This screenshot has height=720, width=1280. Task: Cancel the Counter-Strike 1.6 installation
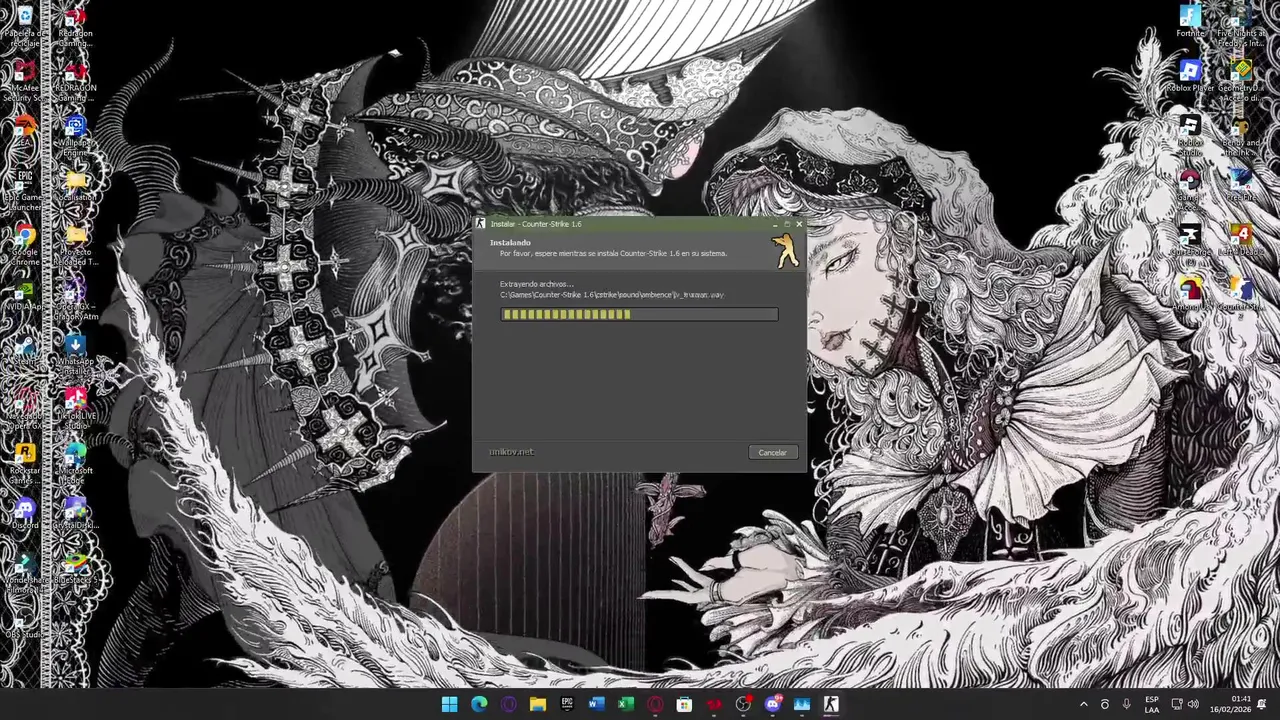coord(772,453)
